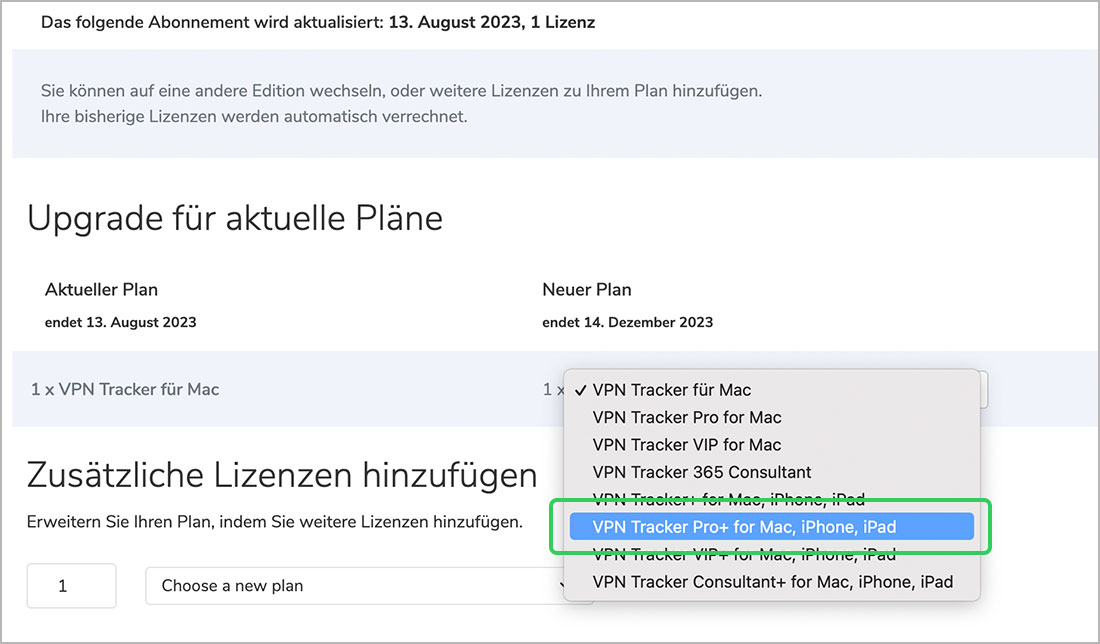This screenshot has height=644, width=1100.
Task: Pick VPN Tracker VIP for Mac
Action: point(687,444)
